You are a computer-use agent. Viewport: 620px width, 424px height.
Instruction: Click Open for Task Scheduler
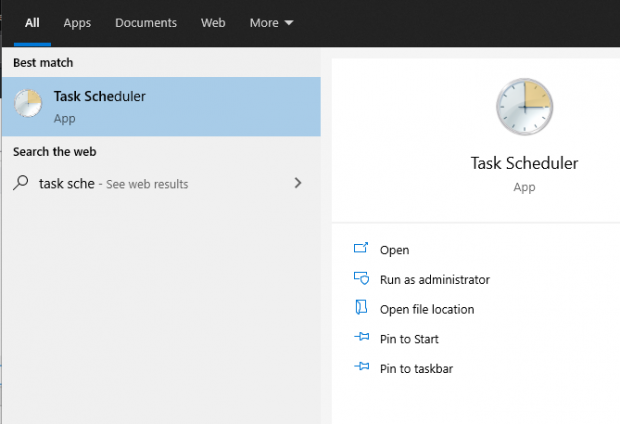point(394,250)
